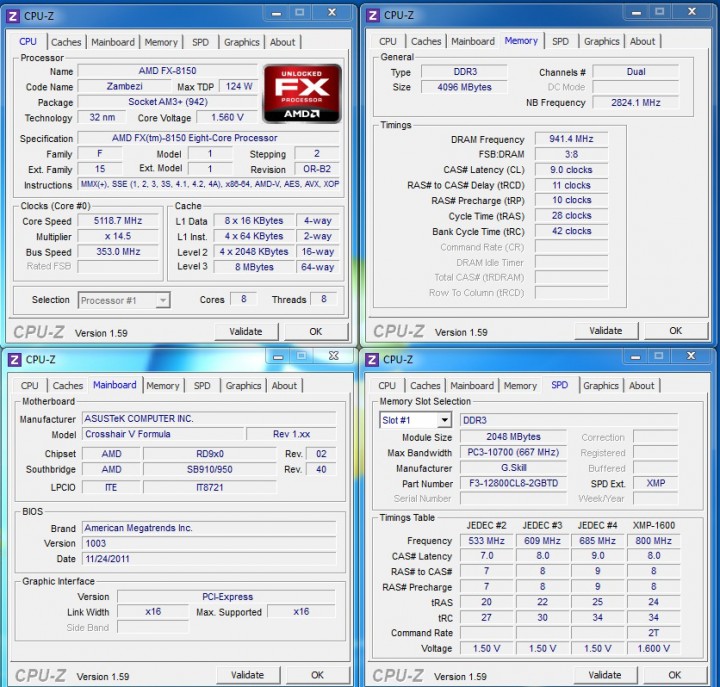Click the CAS# Latency value 9.0 clocks
720x687 pixels.
click(571, 170)
